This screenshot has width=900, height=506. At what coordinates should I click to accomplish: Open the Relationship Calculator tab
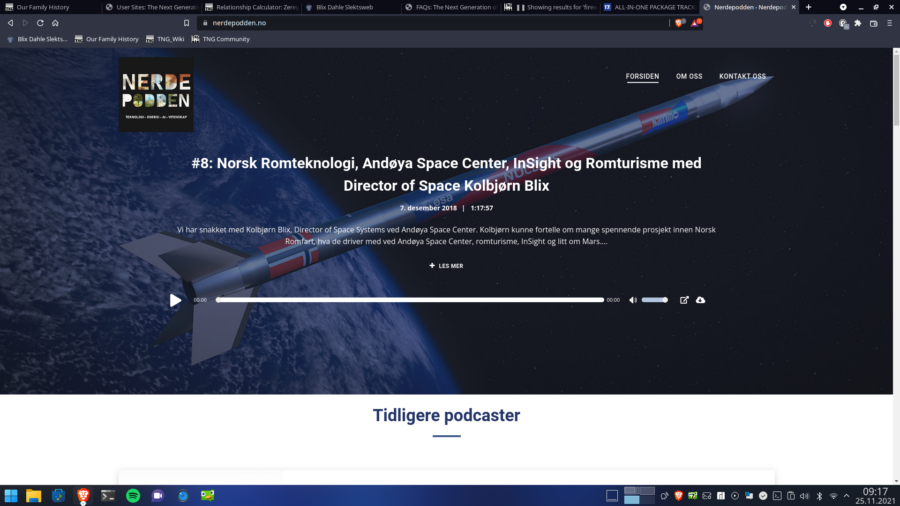250,7
